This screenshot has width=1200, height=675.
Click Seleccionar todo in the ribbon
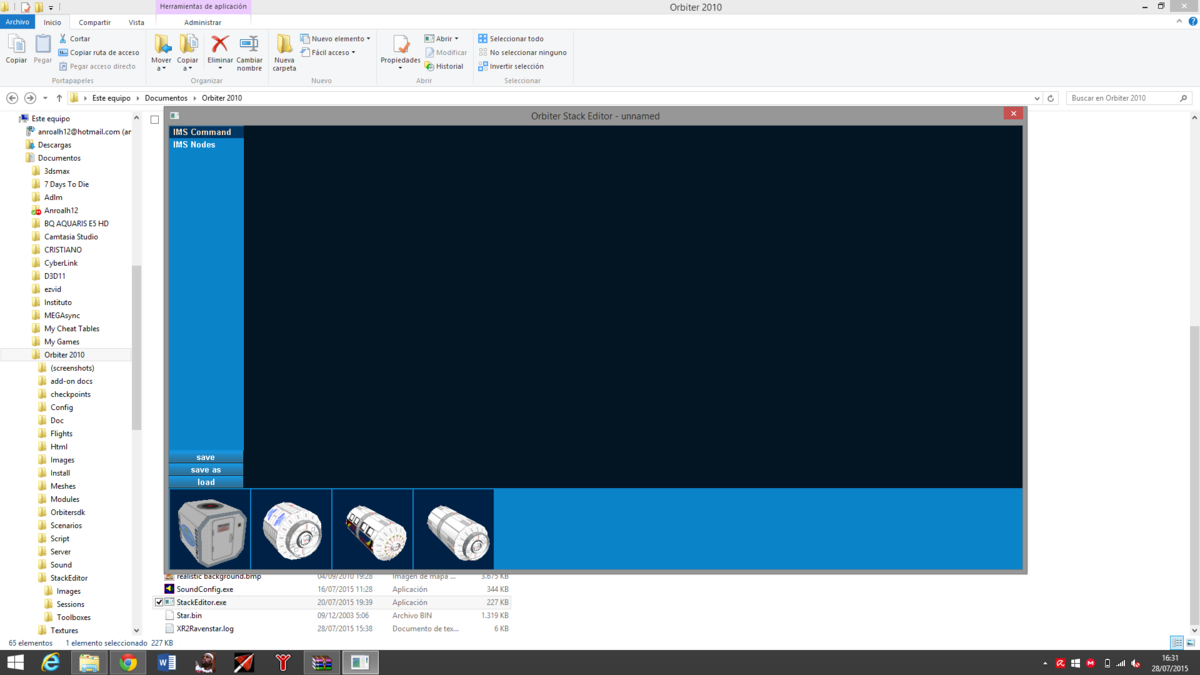[x=510, y=39]
